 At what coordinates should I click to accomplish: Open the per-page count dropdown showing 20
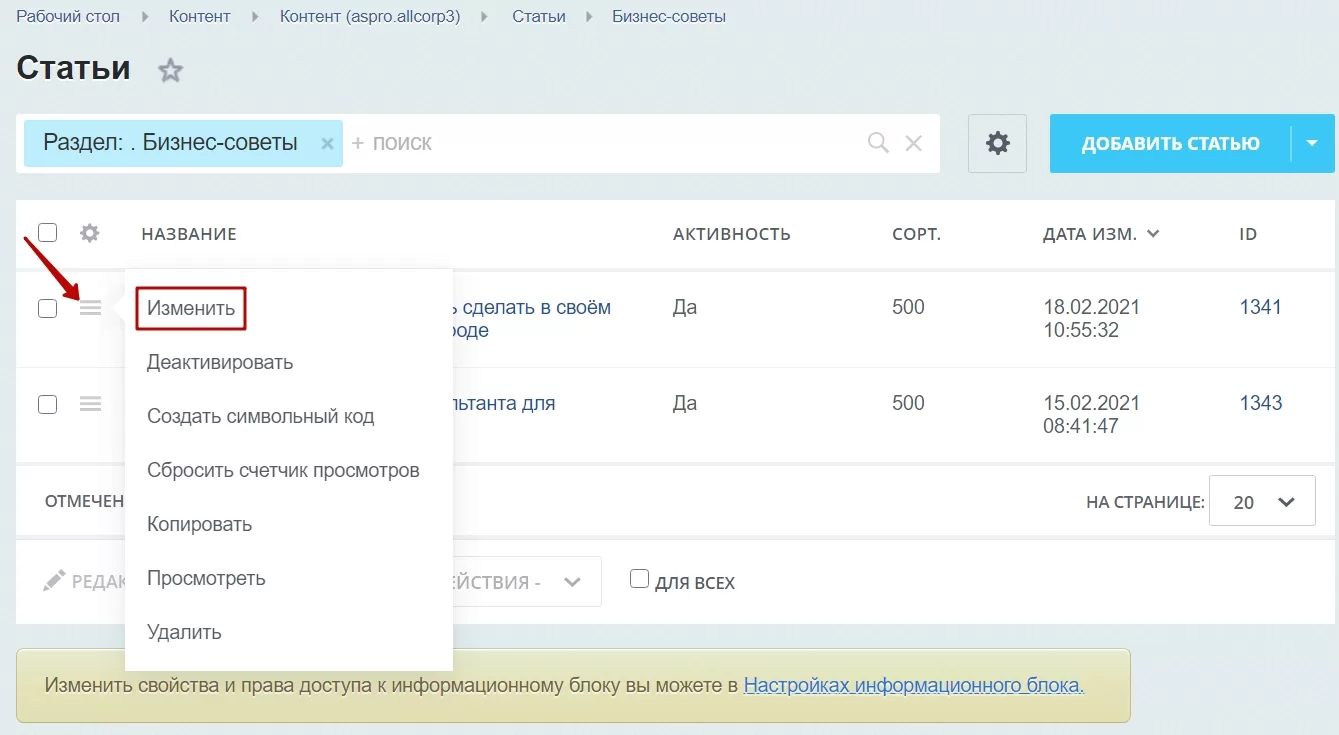pos(1262,500)
